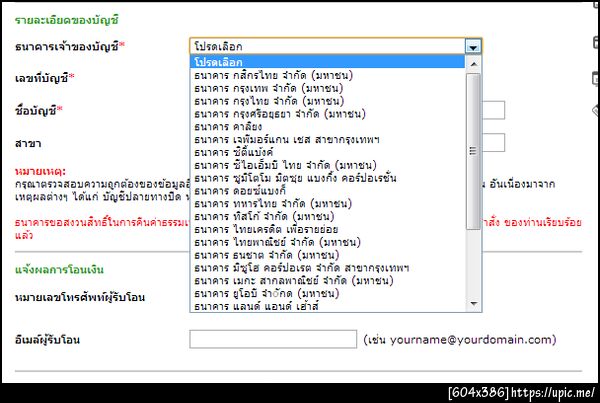Open the ธนาคารเจ้าของบัญชี dropdown arrow
Viewport: 600px width, 403px height.
[x=473, y=47]
